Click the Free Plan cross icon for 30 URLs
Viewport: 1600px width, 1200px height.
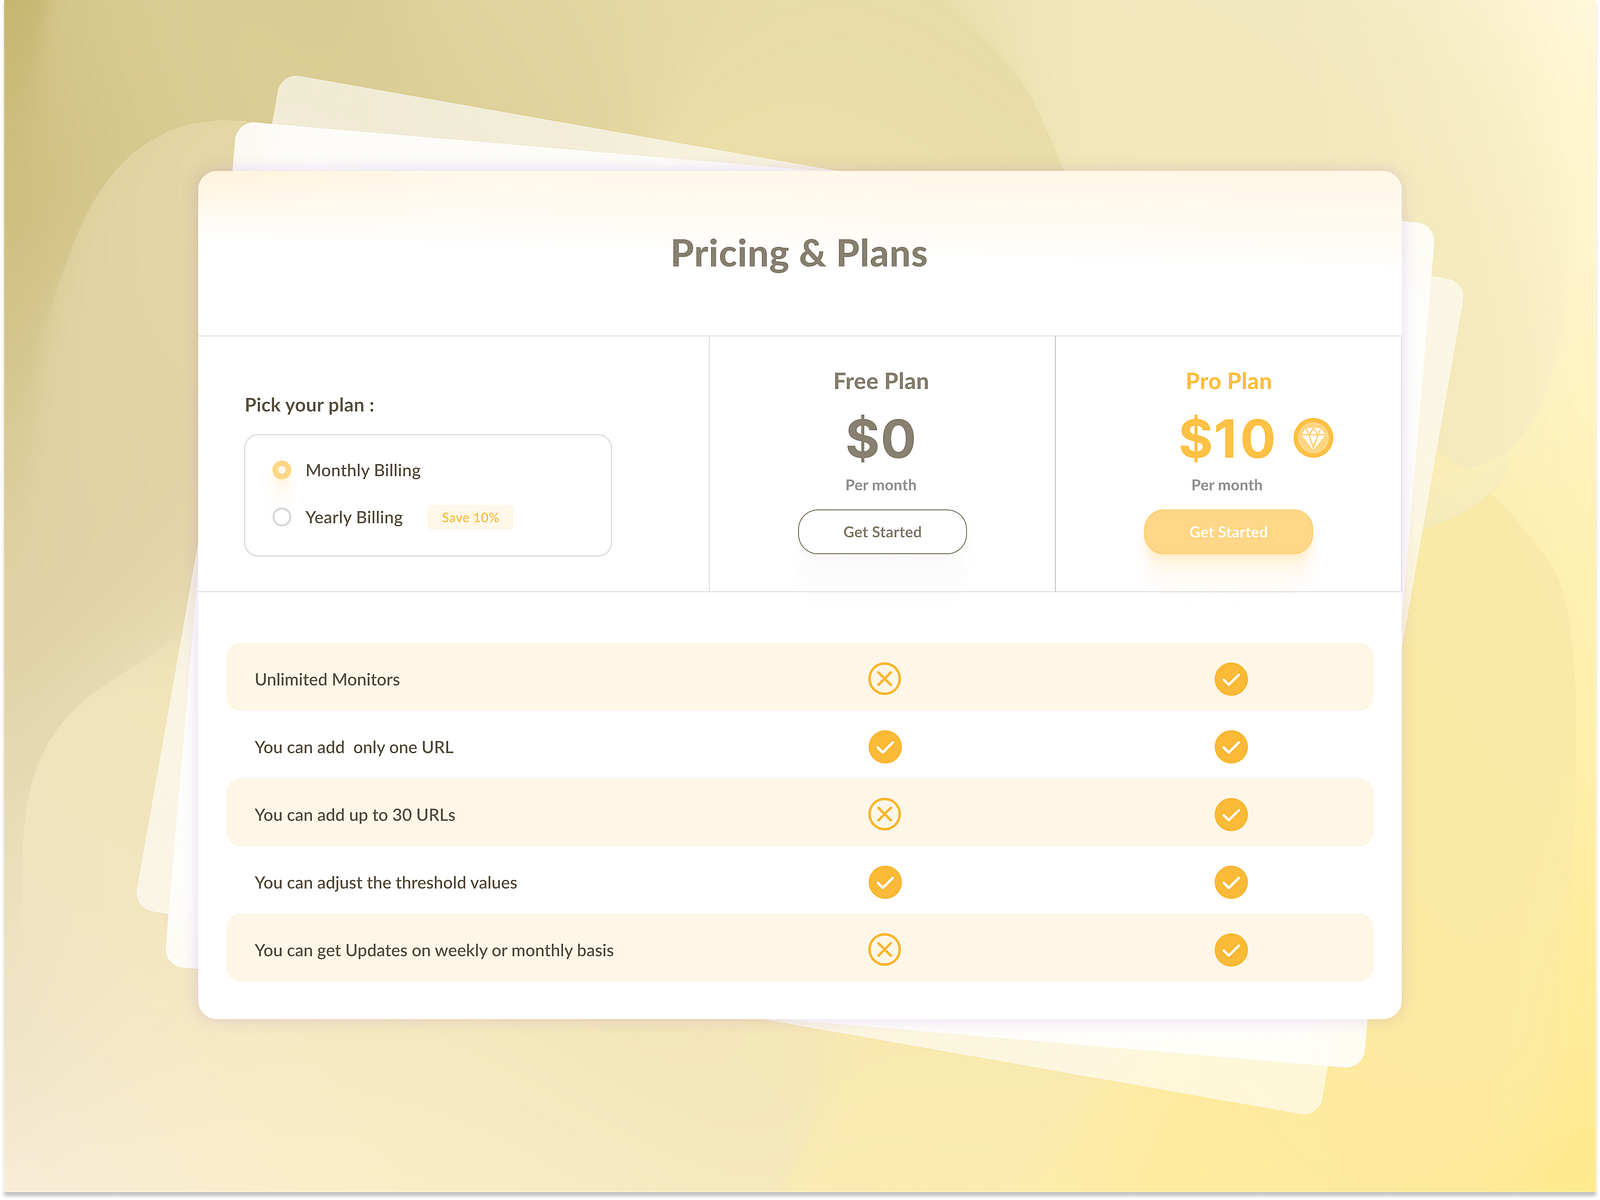(884, 814)
